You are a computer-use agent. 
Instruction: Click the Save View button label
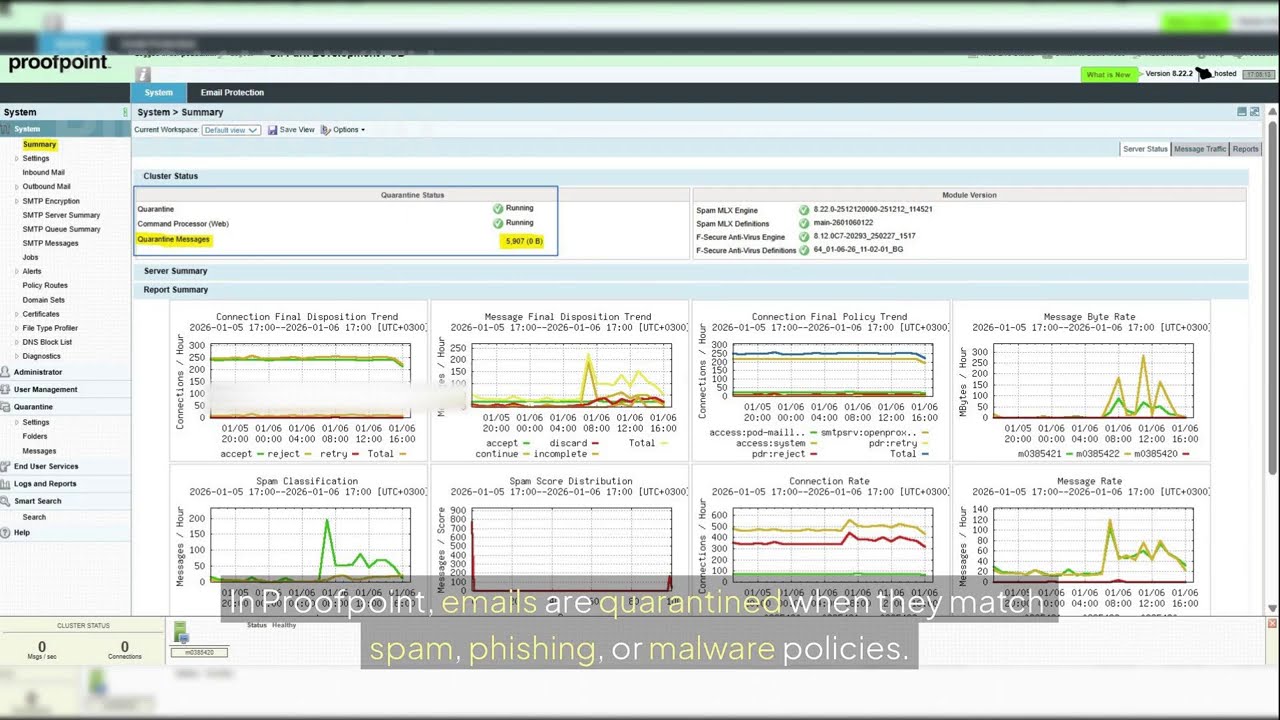pos(297,130)
